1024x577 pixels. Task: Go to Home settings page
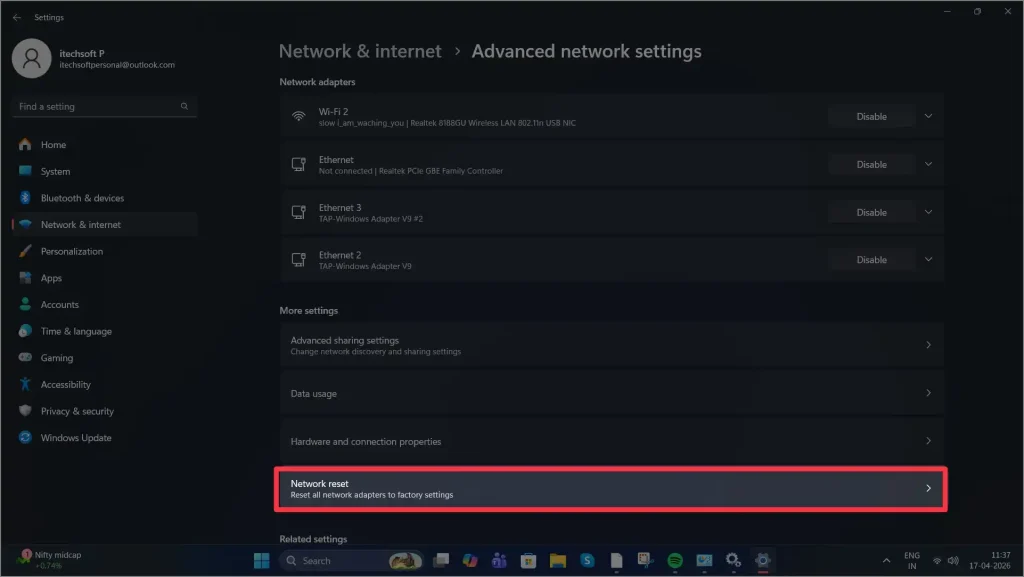104,144
